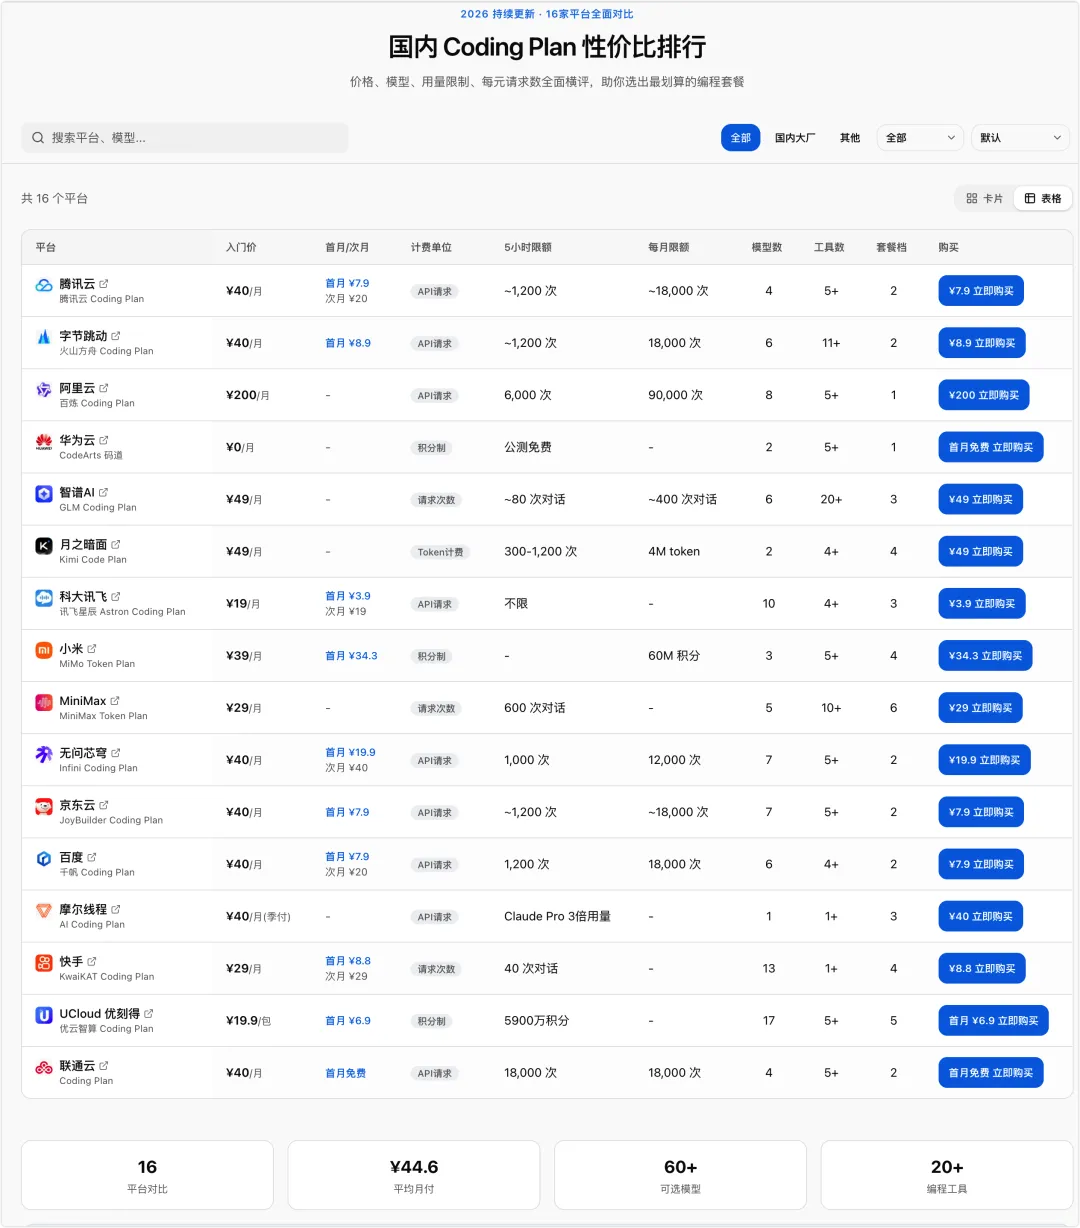Click ¥3.9 立即购买 button
The width and height of the screenshot is (1080, 1228).
[x=982, y=604]
